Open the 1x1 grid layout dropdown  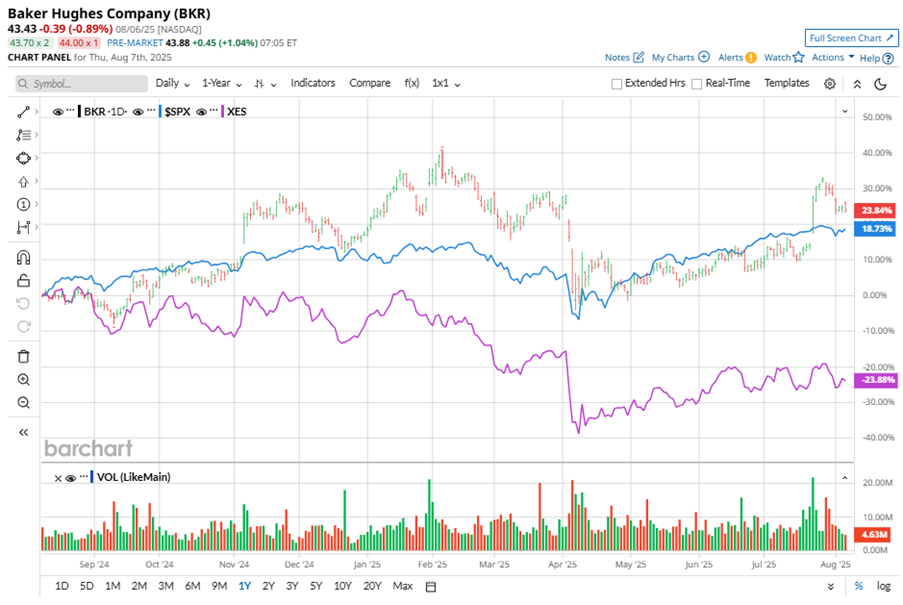[x=446, y=83]
